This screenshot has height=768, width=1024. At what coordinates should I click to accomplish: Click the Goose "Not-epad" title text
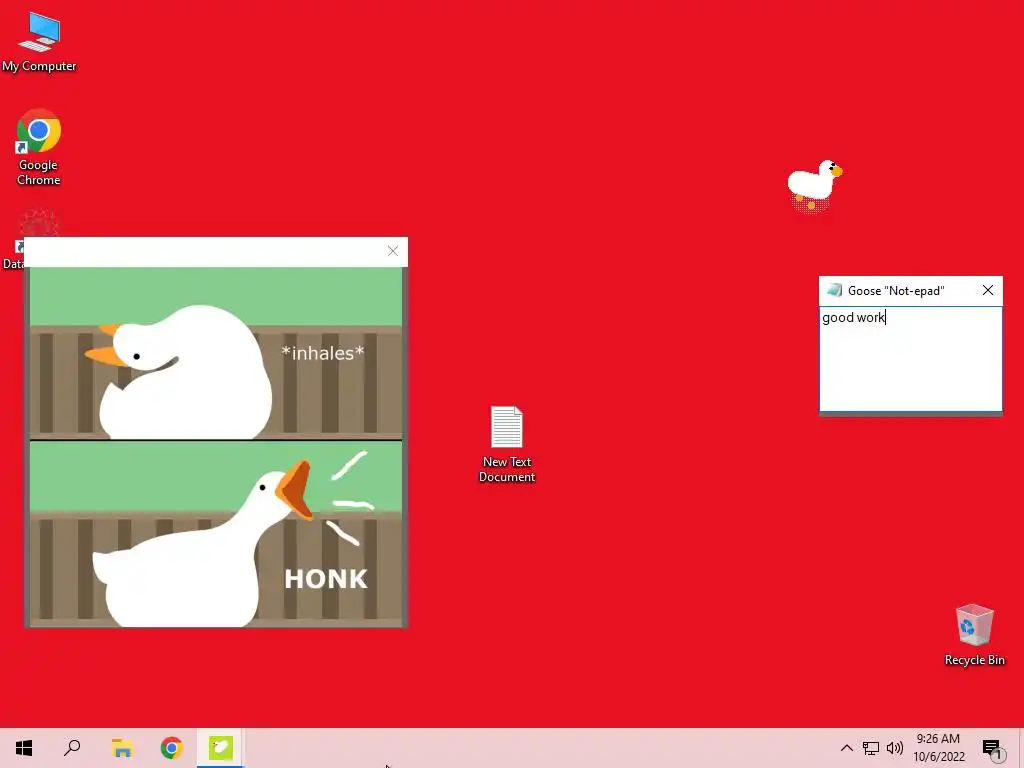tap(896, 291)
